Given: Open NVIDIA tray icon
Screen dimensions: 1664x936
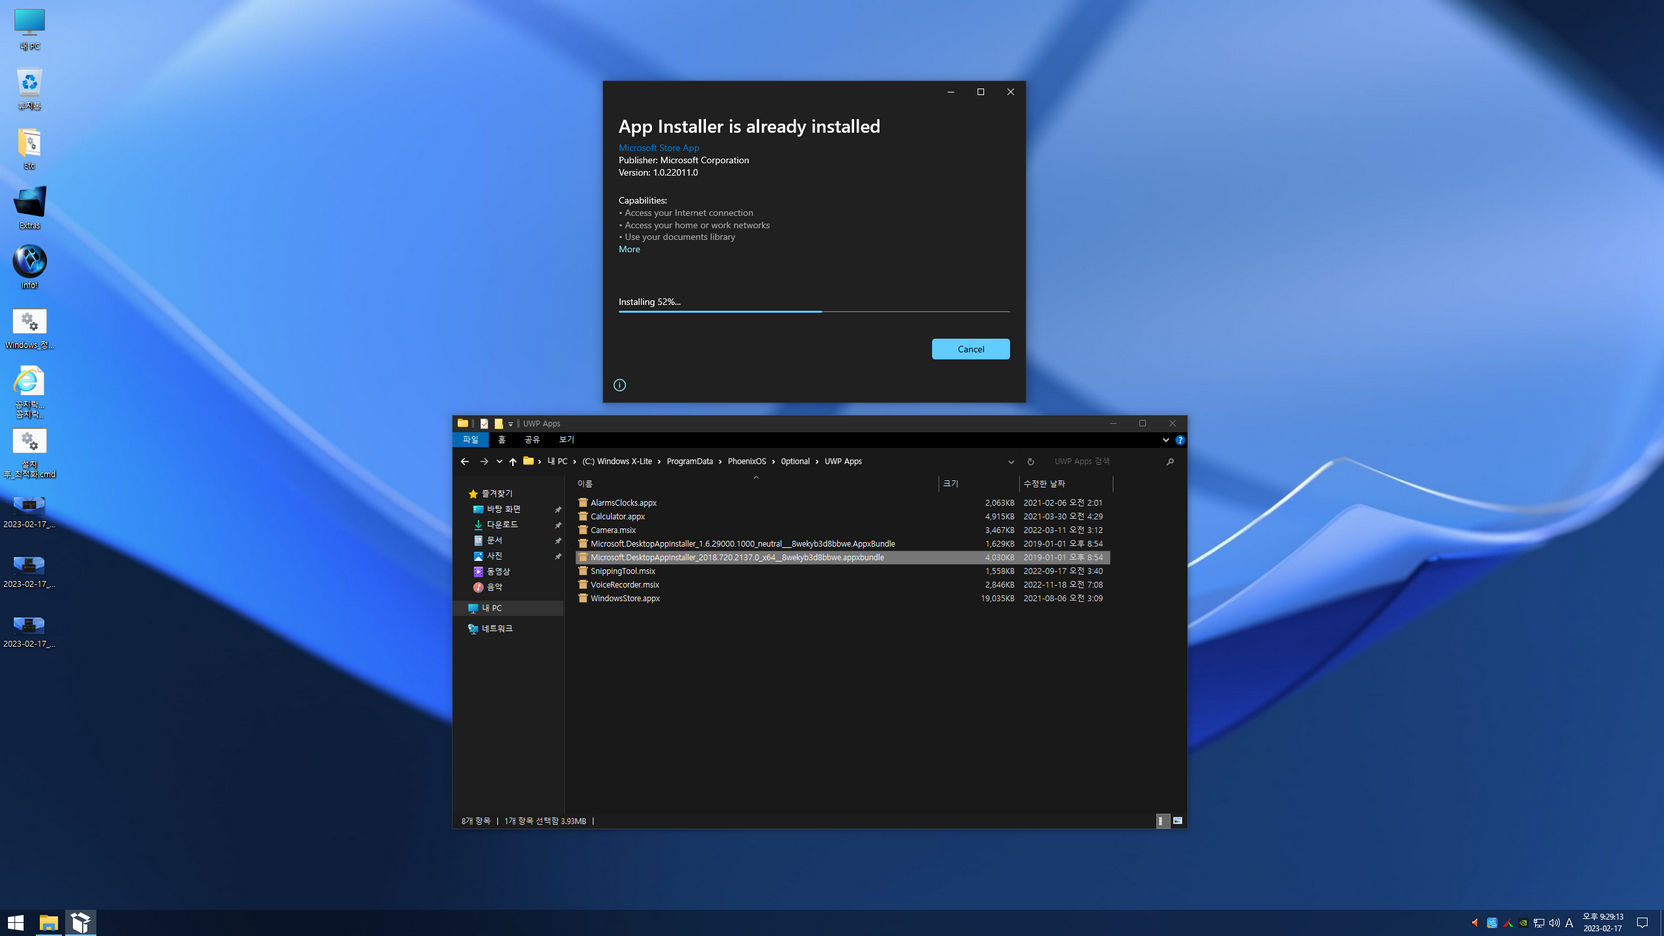Looking at the screenshot, I should 1523,923.
